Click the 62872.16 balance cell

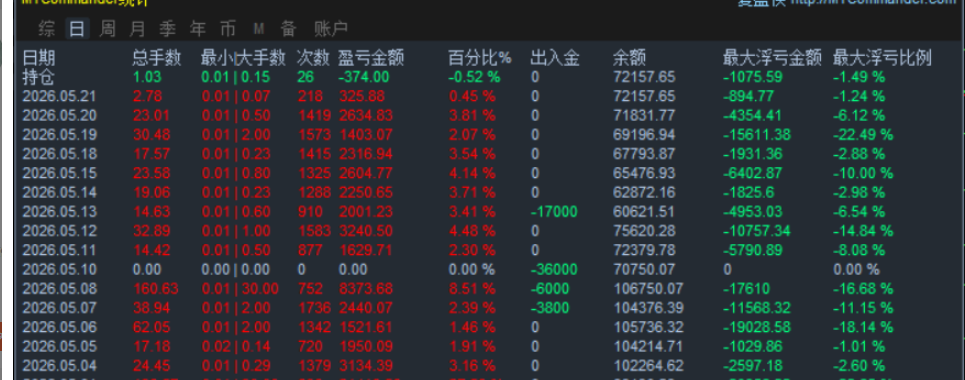644,192
